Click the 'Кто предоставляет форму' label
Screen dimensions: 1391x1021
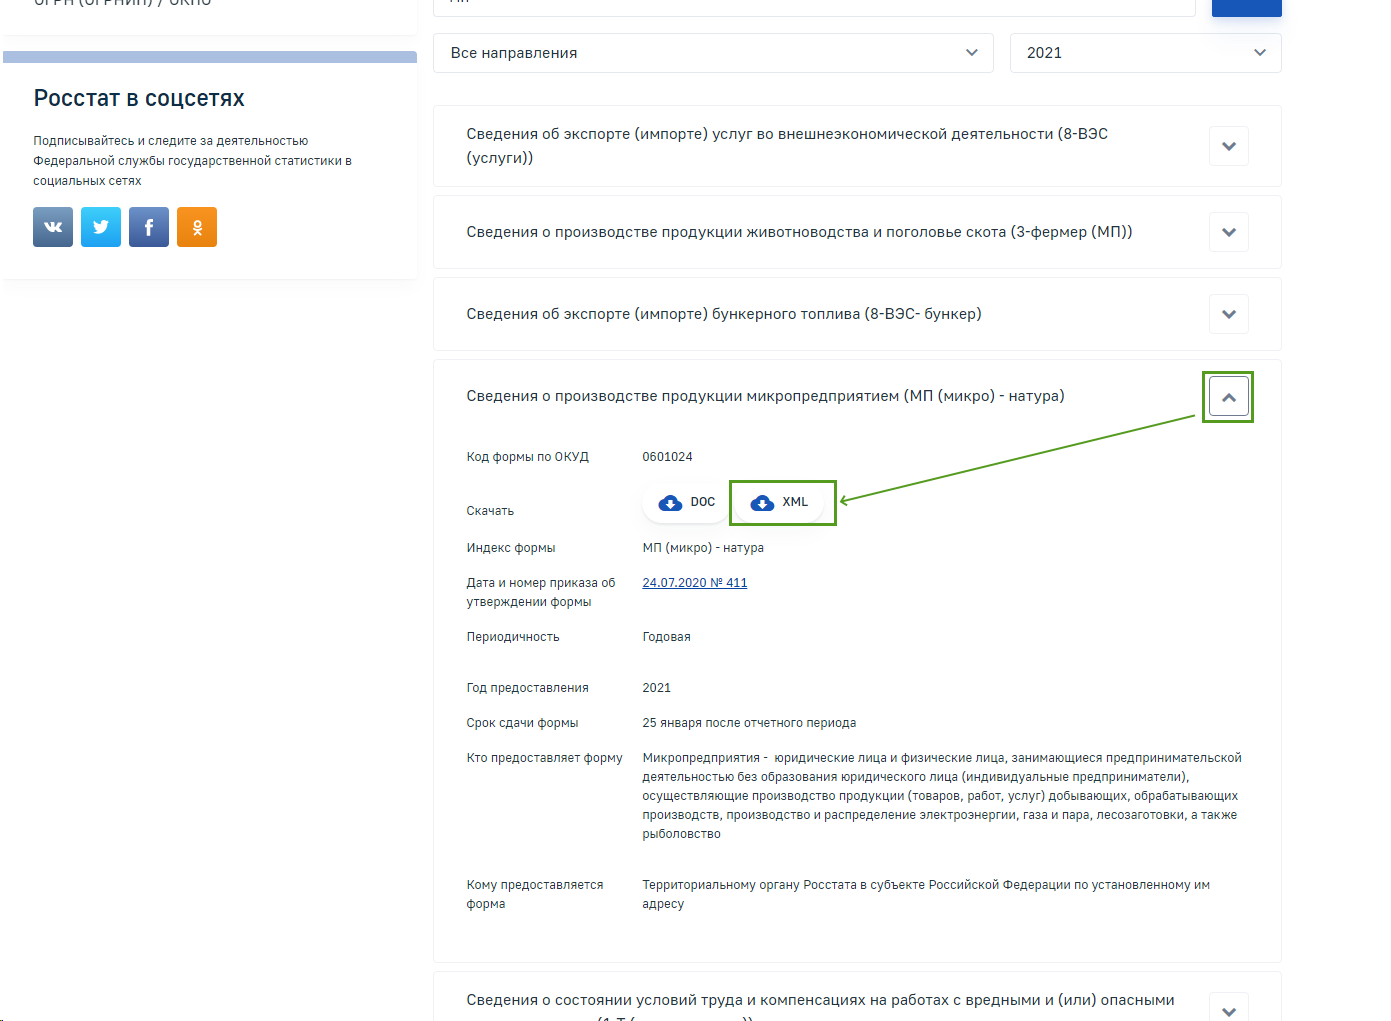[x=545, y=758]
